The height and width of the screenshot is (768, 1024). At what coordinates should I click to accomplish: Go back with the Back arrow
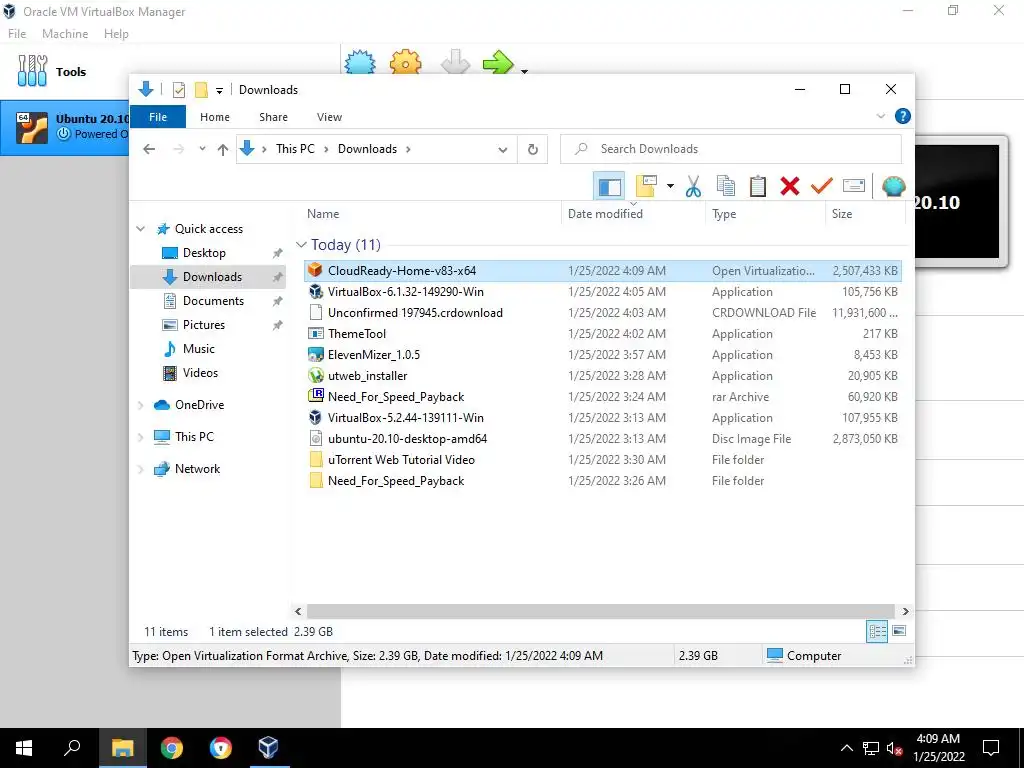[x=149, y=149]
